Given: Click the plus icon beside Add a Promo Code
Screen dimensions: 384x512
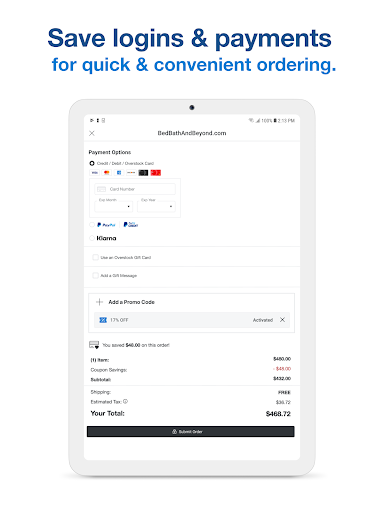Looking at the screenshot, I should [x=99, y=302].
